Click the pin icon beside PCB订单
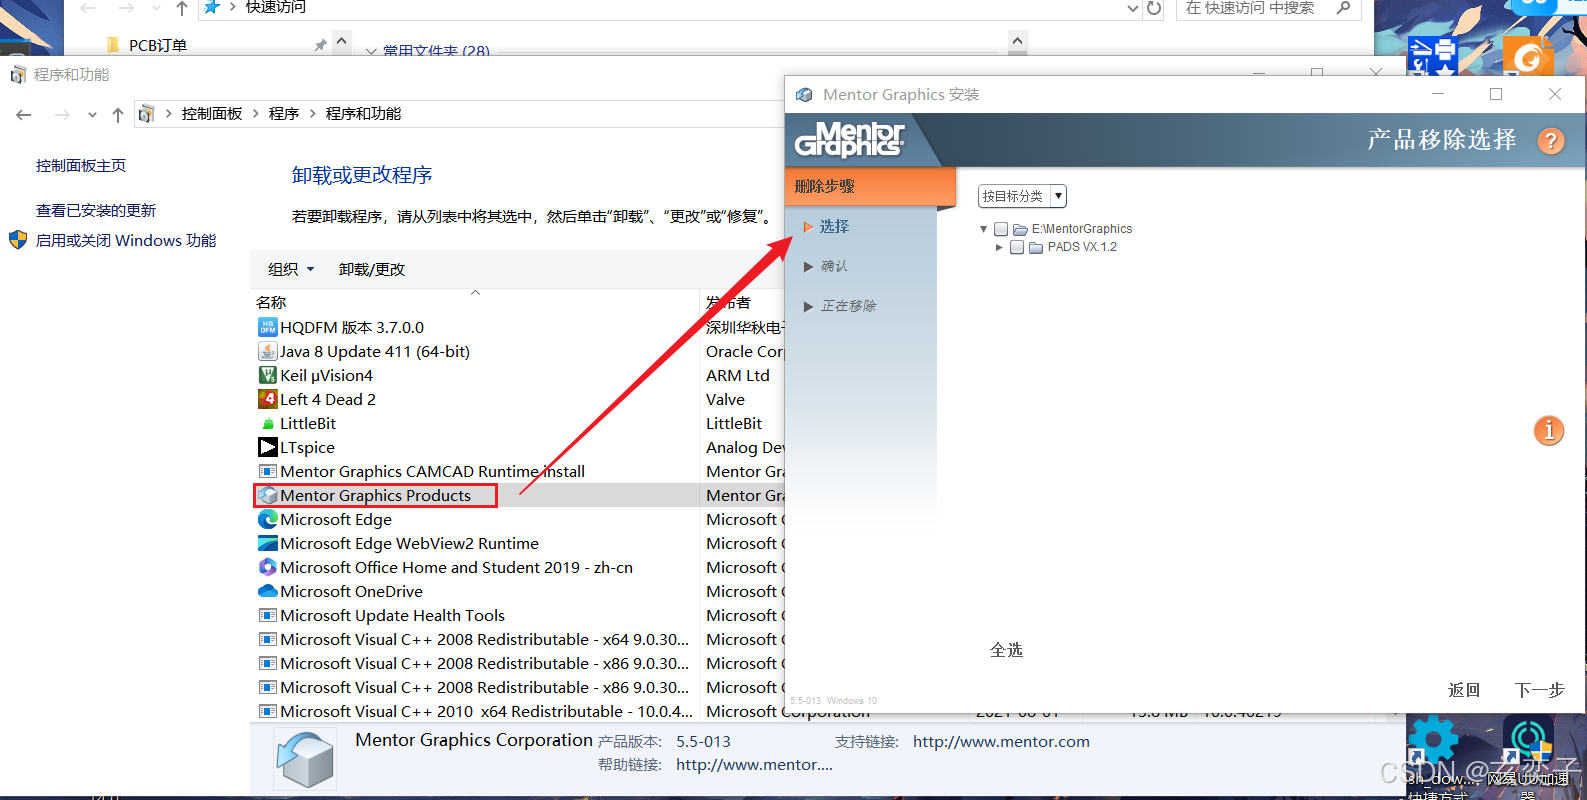 point(320,45)
